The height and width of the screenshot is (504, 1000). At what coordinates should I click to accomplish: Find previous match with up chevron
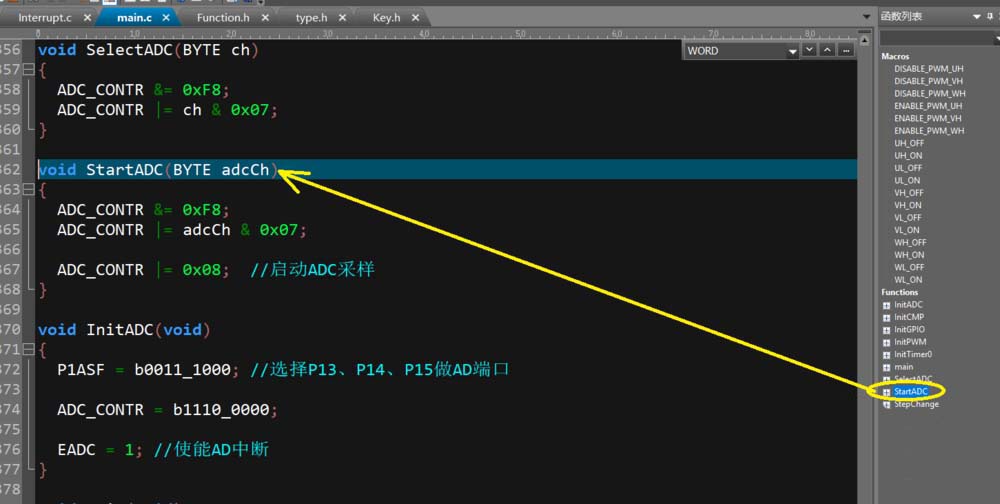827,50
